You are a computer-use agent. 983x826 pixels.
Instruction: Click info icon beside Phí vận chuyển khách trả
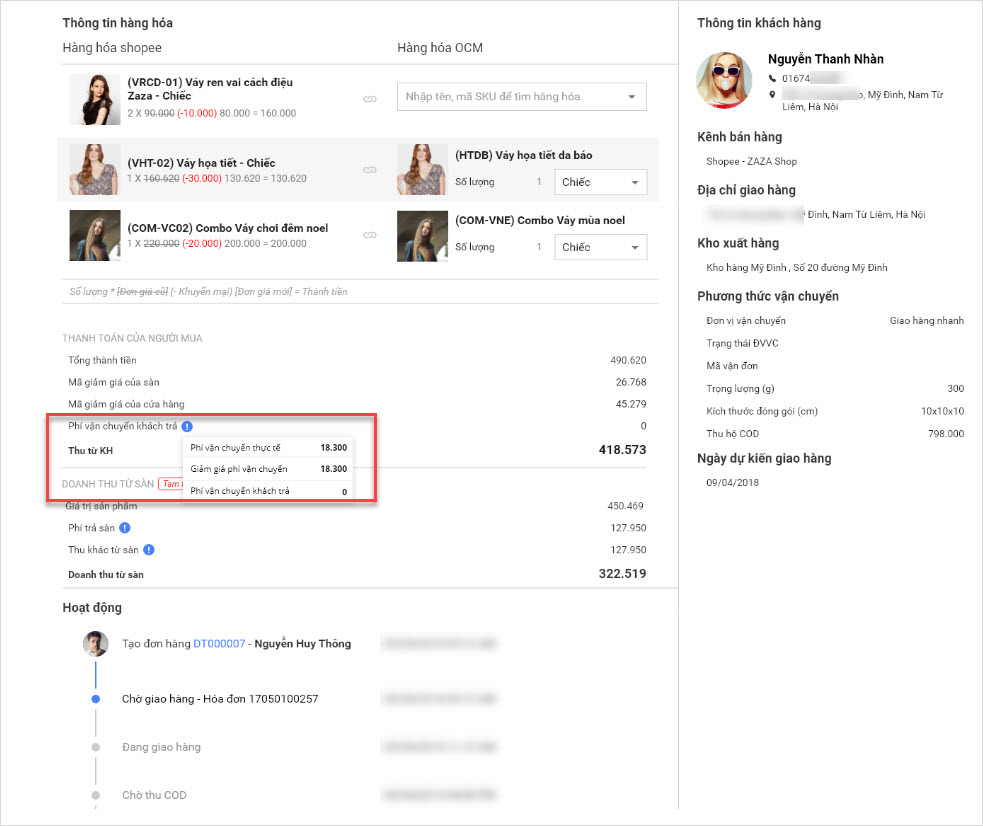[187, 426]
